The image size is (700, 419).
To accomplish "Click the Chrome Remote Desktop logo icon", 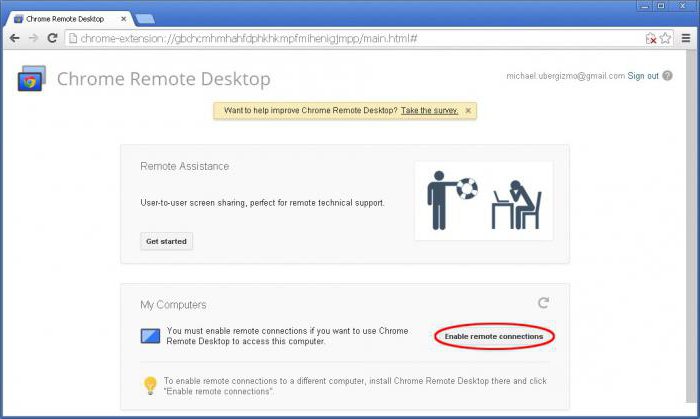I will (x=31, y=79).
